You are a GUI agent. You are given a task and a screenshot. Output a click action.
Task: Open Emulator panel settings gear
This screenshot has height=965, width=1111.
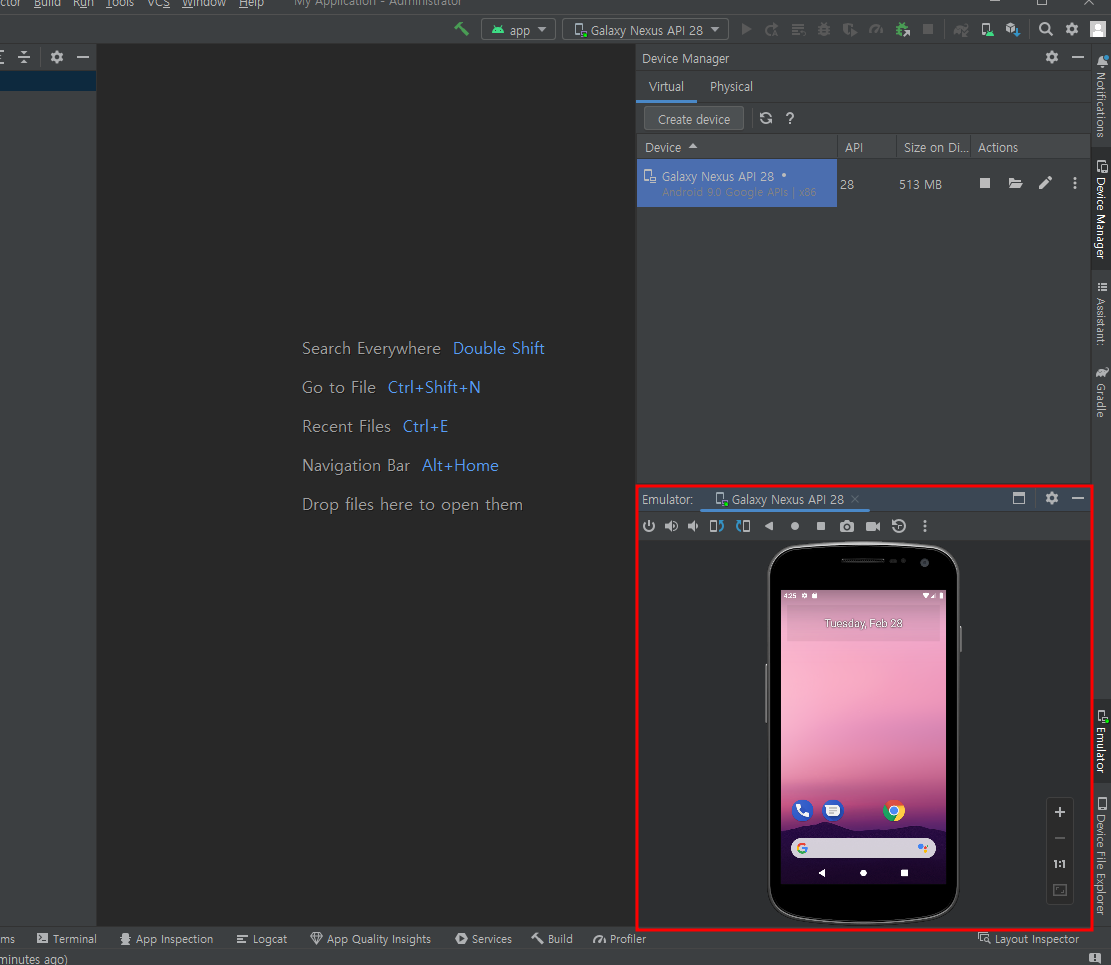pos(1051,498)
